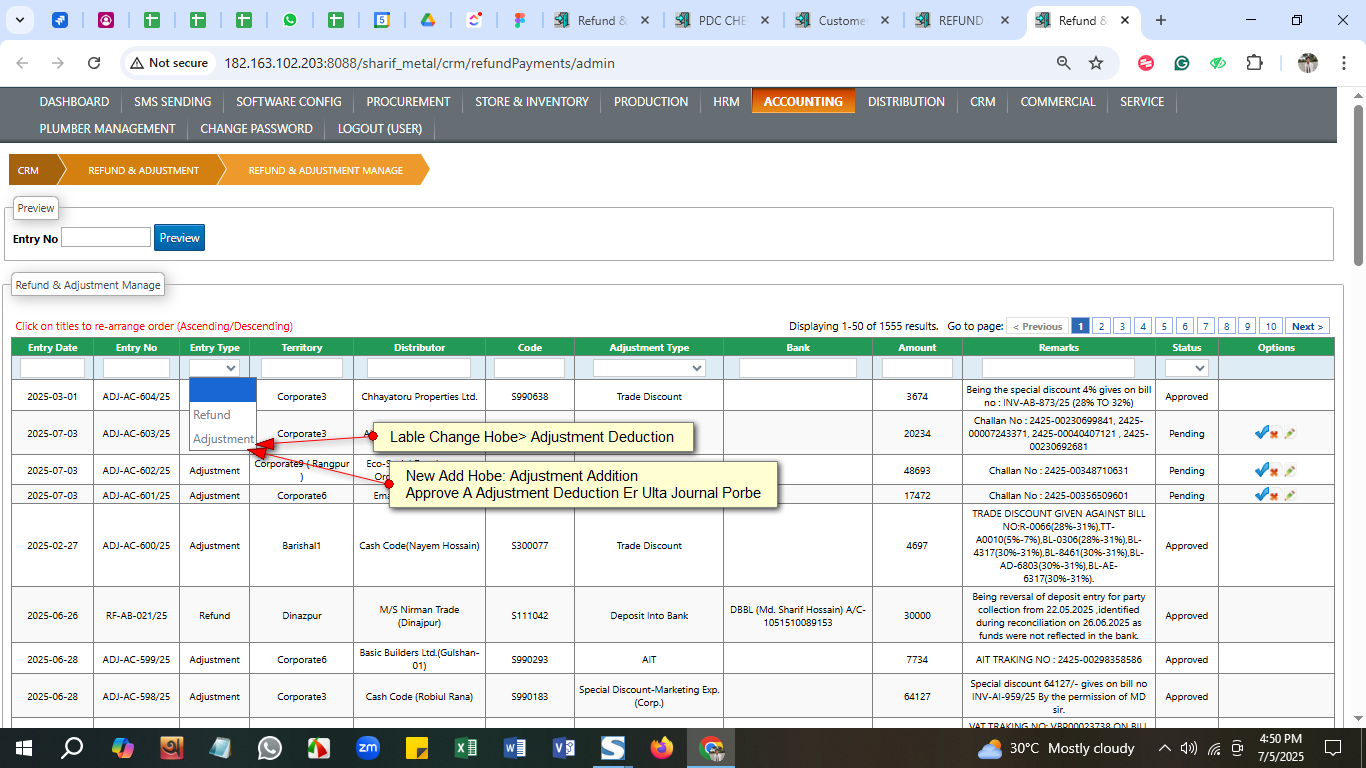Bookmark this page with the star icon
This screenshot has height=768, width=1366.
1096,63
